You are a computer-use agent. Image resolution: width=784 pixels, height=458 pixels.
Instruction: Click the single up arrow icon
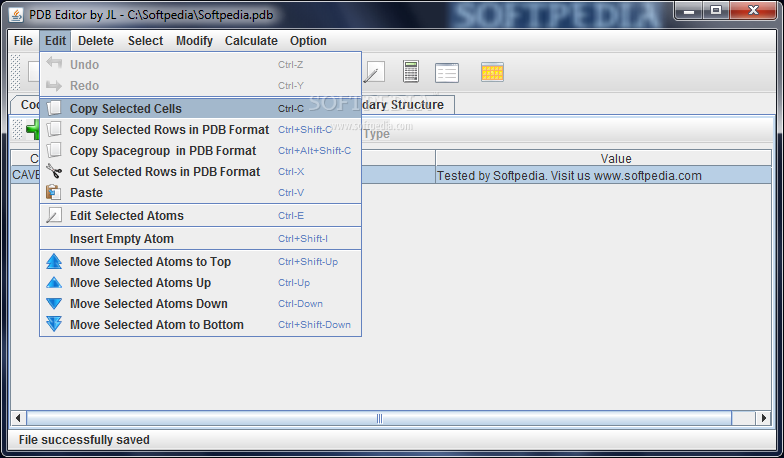(x=54, y=282)
